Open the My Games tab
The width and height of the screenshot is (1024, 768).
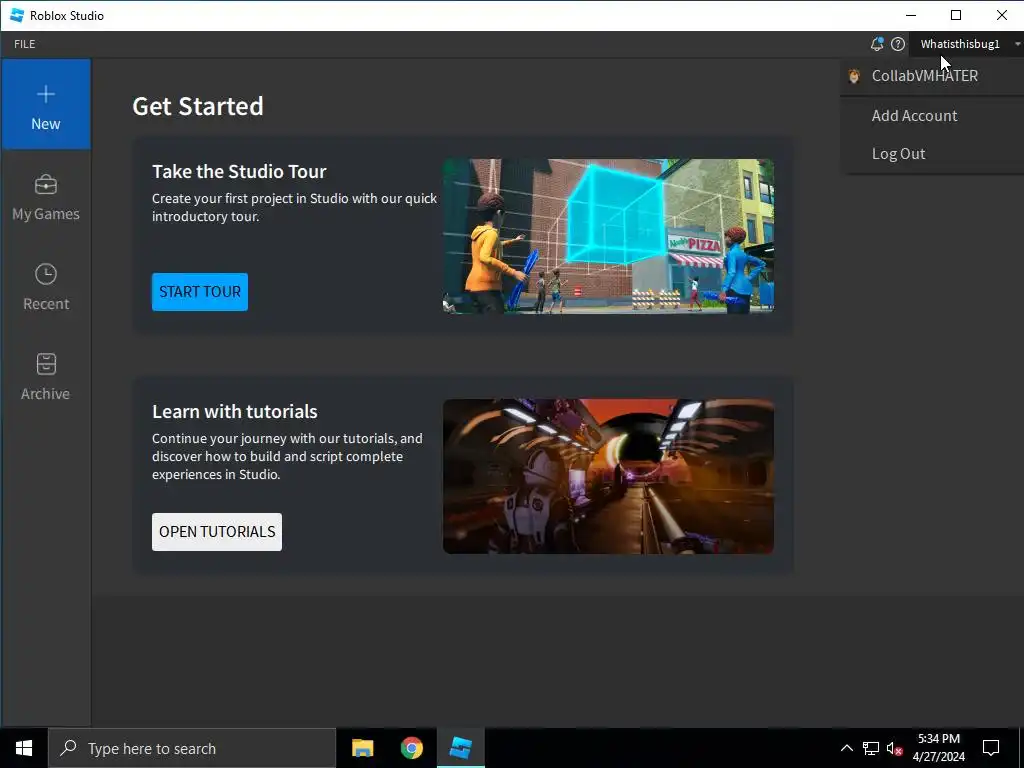tap(46, 197)
